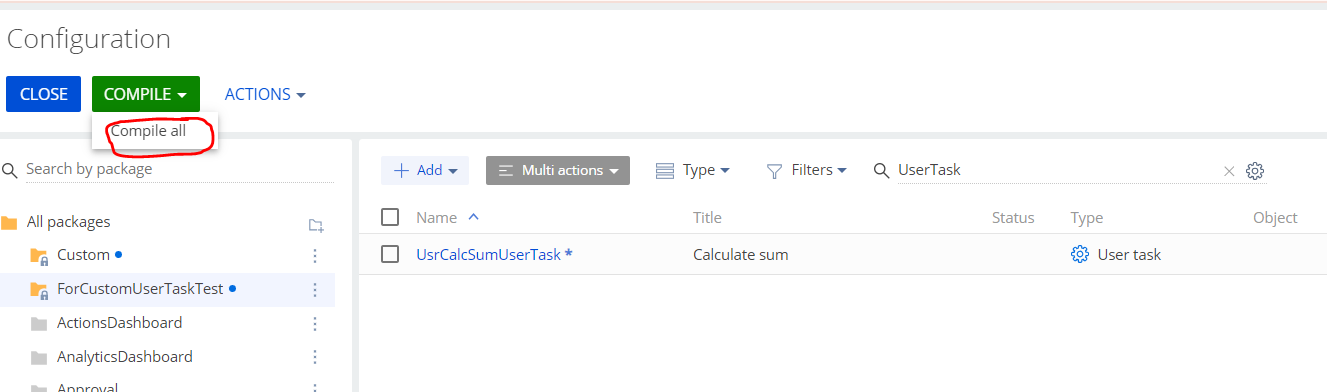Open the UsrCalcSumUserTask link
Screen dimensions: 1327x392
coord(494,255)
